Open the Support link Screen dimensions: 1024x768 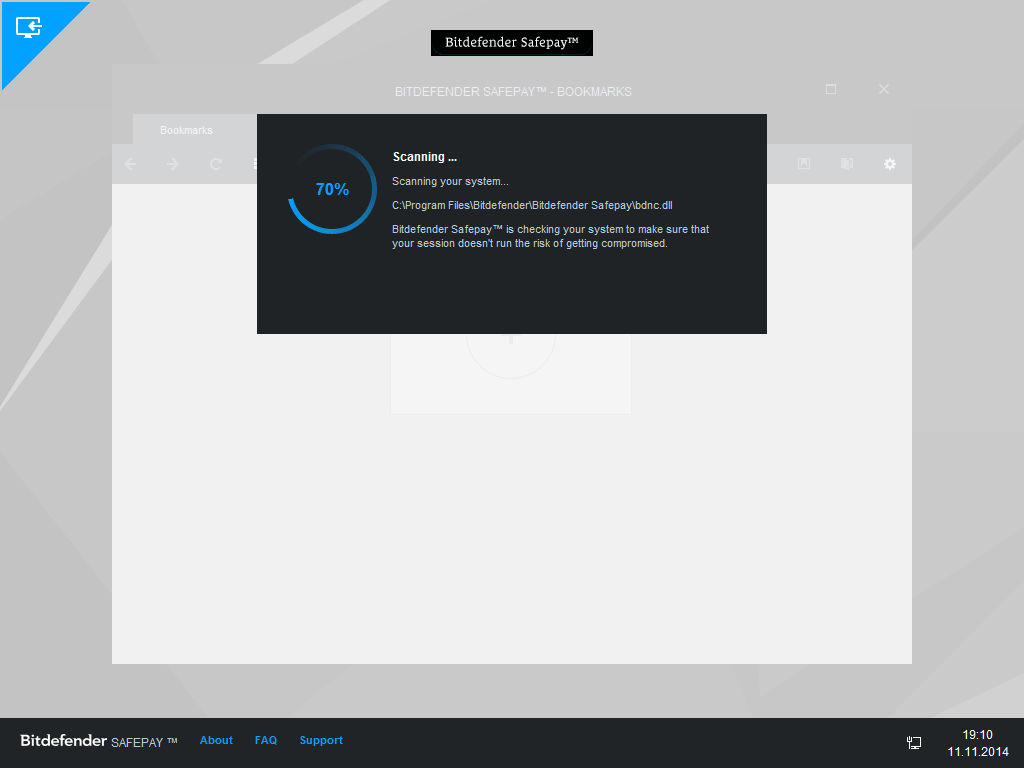coord(321,741)
